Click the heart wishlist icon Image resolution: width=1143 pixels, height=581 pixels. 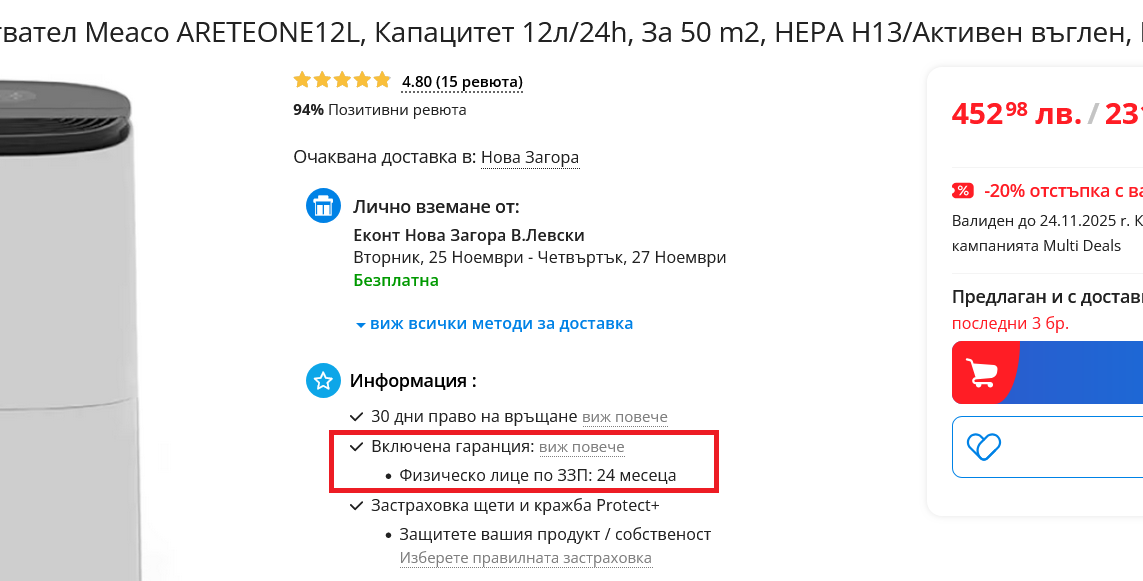point(984,446)
